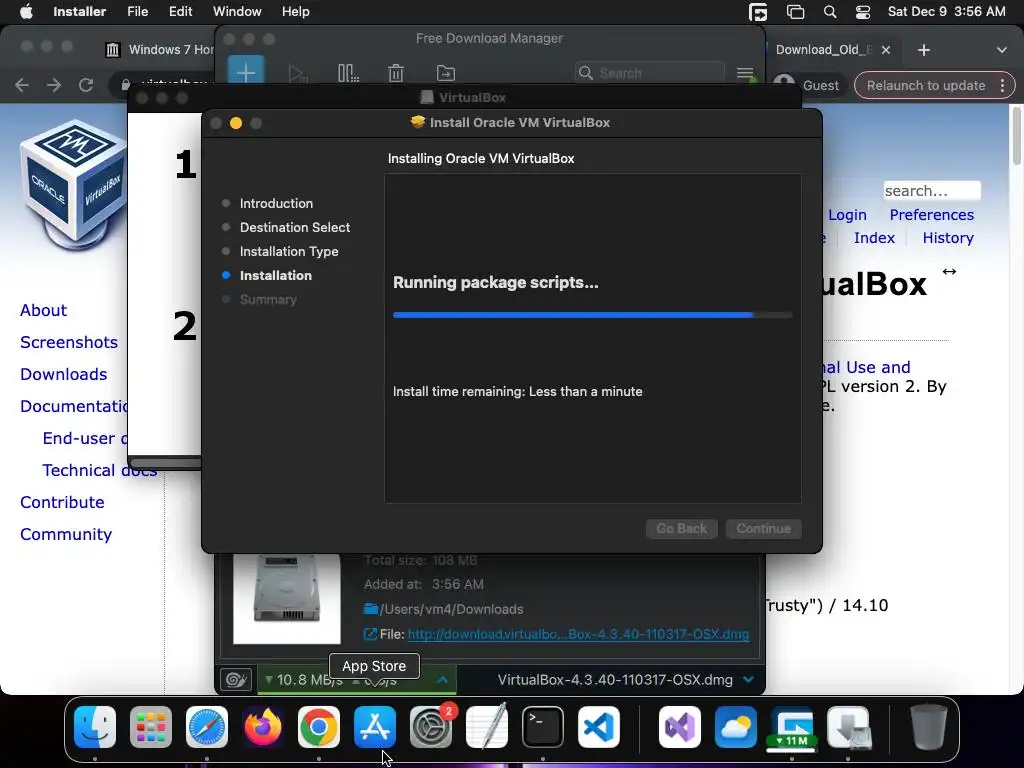The width and height of the screenshot is (1024, 768).
Task: Open Spotlight search in menu bar
Action: pos(829,12)
